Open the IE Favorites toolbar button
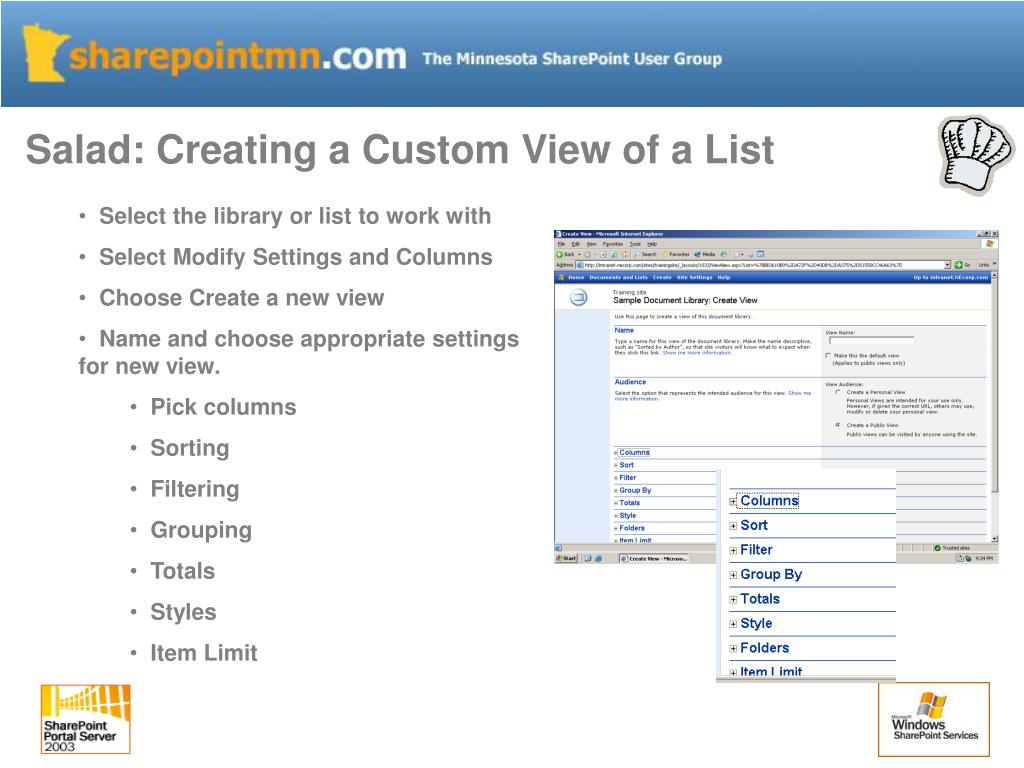This screenshot has width=1024, height=768. [676, 254]
